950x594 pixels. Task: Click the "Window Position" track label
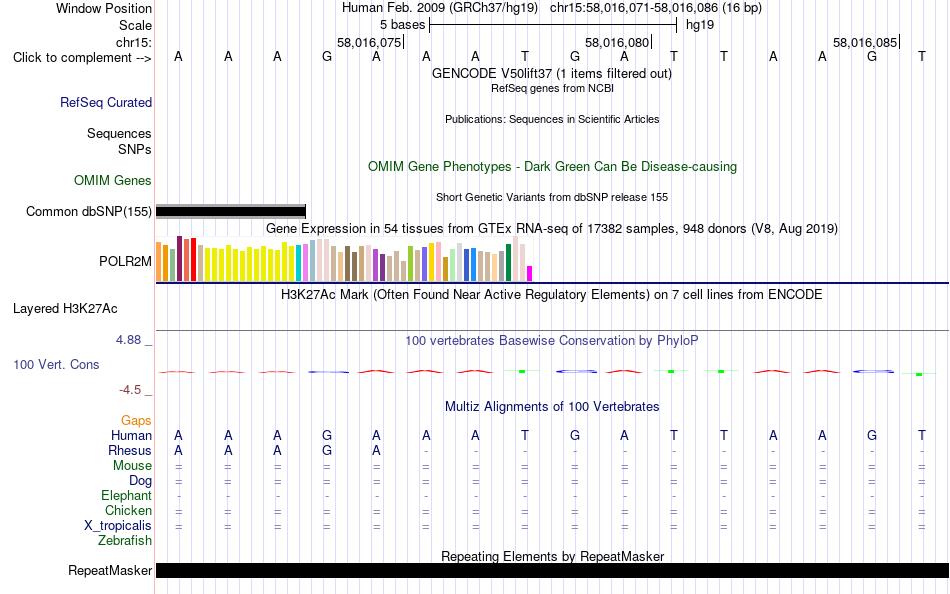[104, 8]
